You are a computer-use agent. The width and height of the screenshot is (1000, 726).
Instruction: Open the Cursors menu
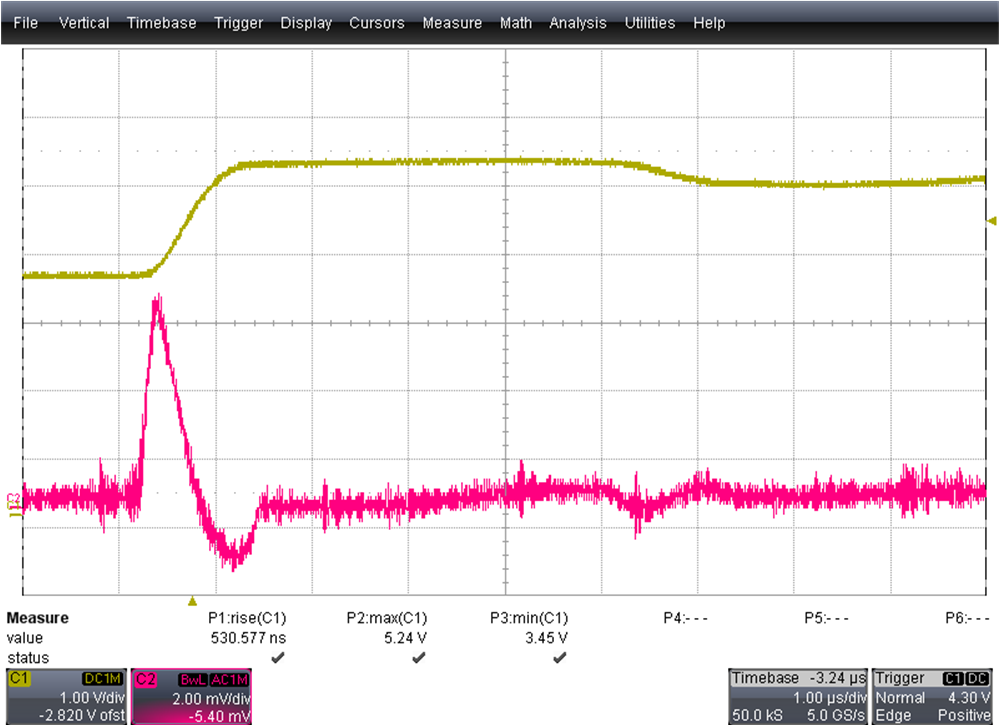pos(377,22)
